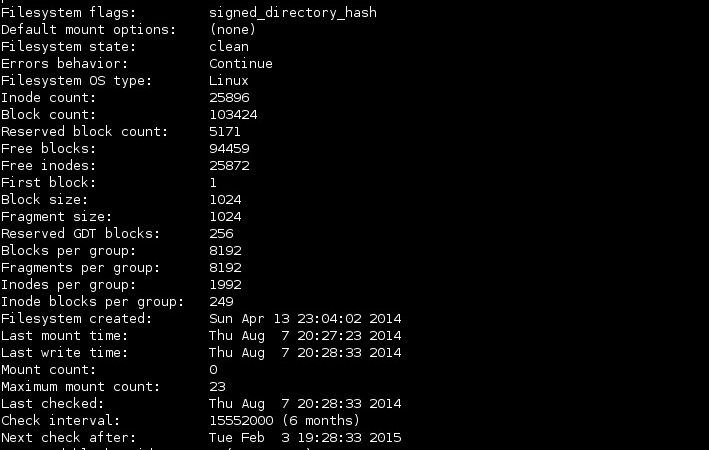
Task: Select the Inode blocks per group 249
Action: tap(221, 302)
